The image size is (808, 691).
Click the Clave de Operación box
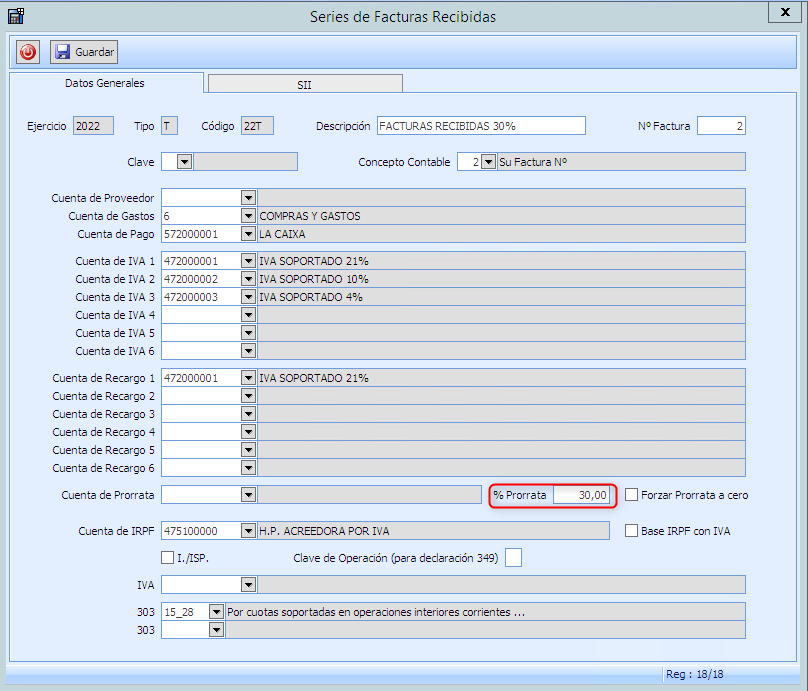[513, 558]
